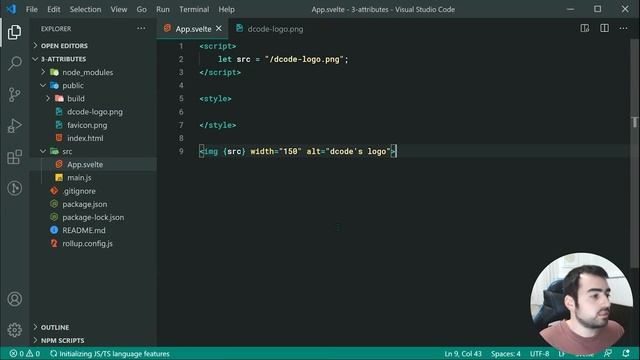This screenshot has width=640, height=360.
Task: Open package-lock.json file
Action: [x=94, y=217]
